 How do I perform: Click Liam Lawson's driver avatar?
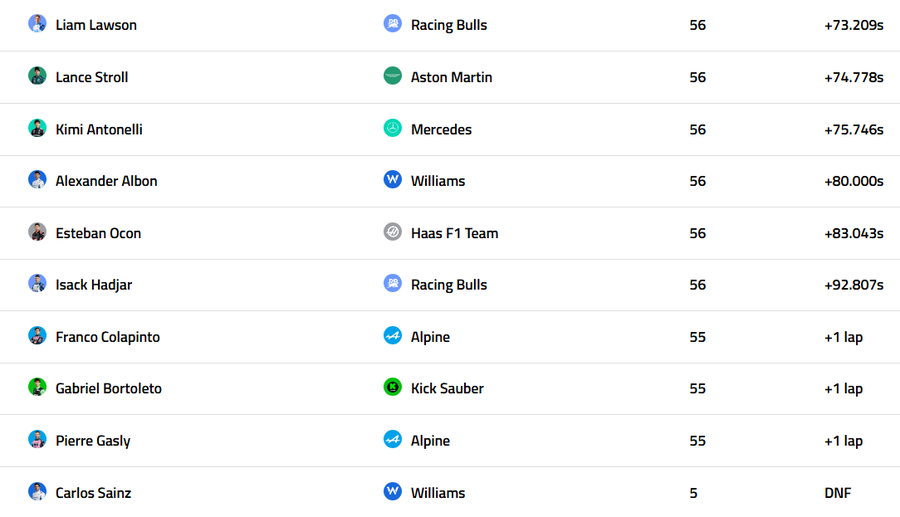click(37, 24)
